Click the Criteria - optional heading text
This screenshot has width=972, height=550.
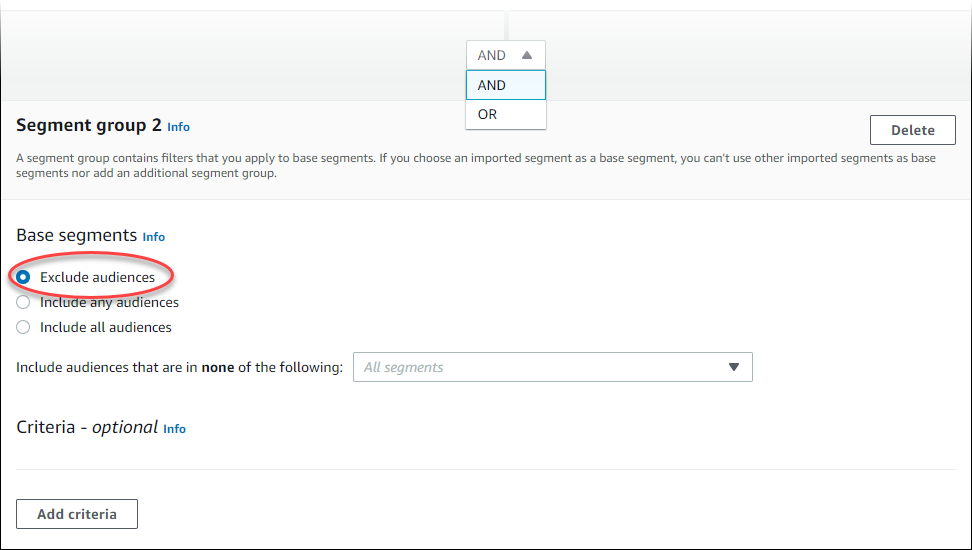[x=87, y=427]
